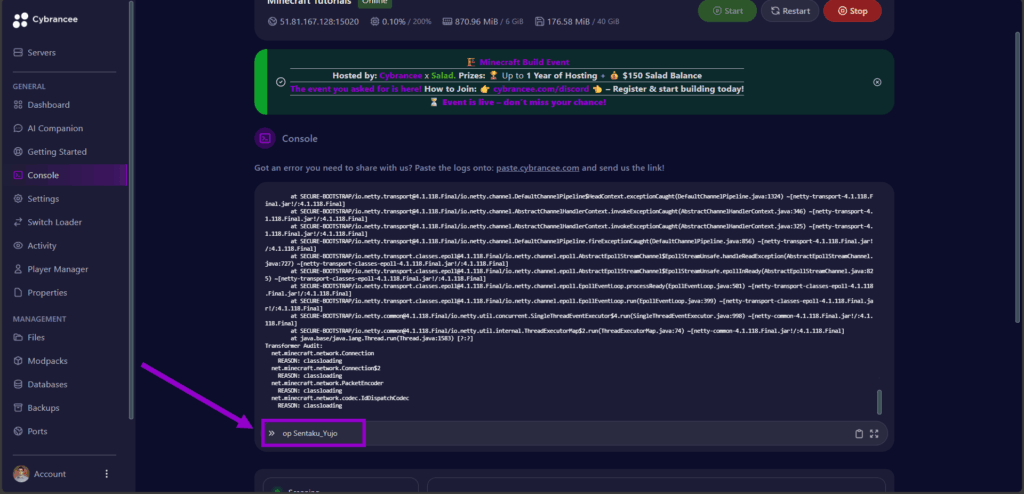Click the sidebar scrollbar
This screenshot has width=1024, height=494.
coord(131,209)
